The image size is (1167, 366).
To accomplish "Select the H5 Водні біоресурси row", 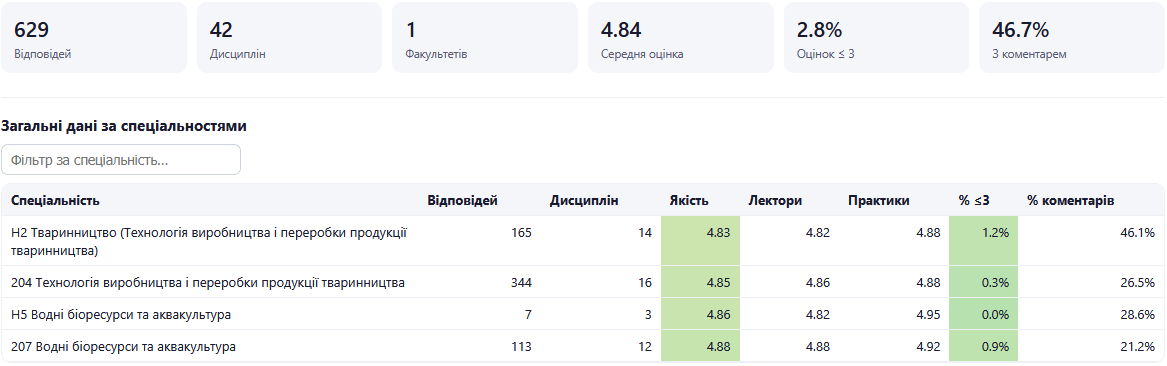I will tap(583, 314).
